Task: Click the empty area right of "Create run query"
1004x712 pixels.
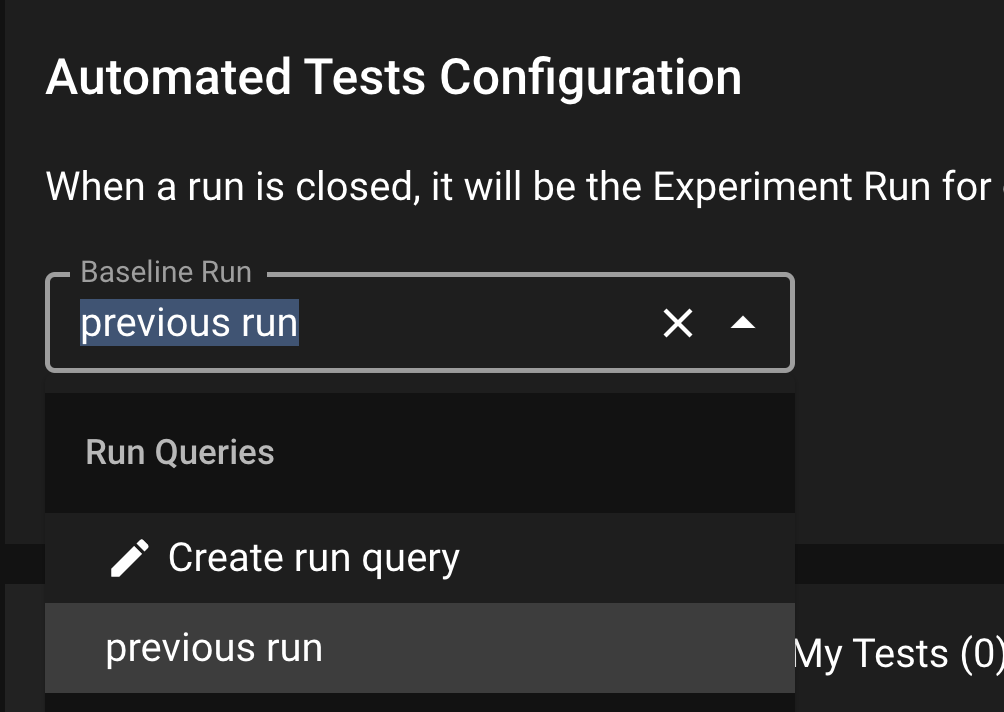Action: tap(620, 558)
